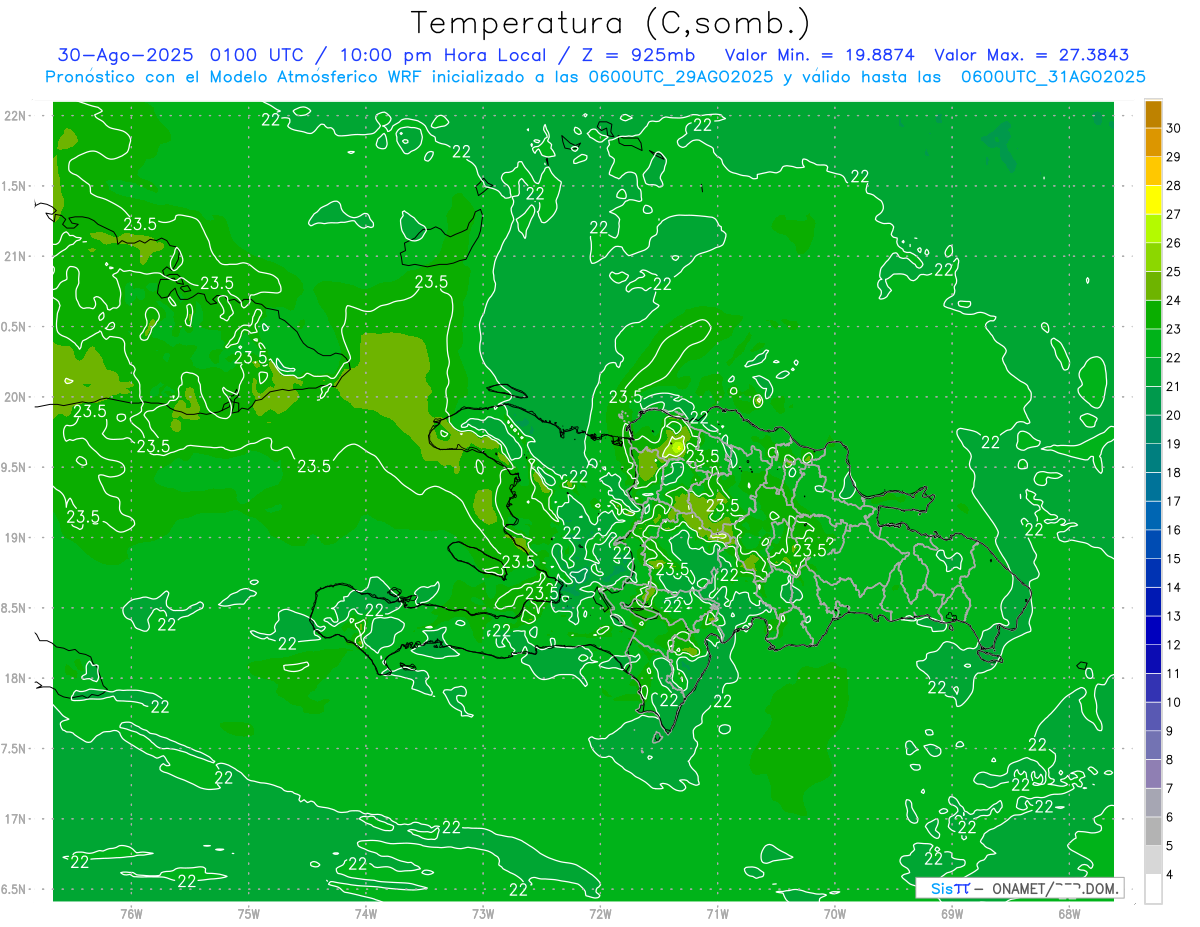Click the "75W" longitude axis label
Screen dimensions: 1200x927
(249, 913)
